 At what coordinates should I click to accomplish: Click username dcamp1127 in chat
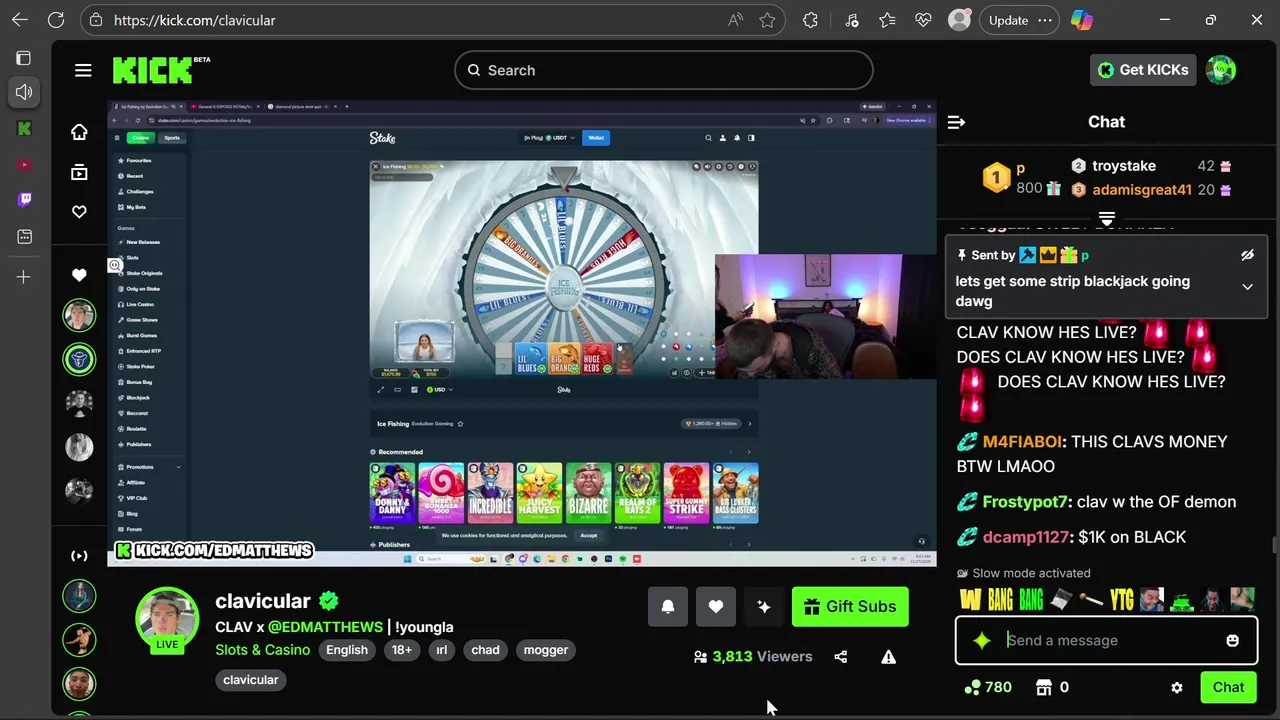1026,538
